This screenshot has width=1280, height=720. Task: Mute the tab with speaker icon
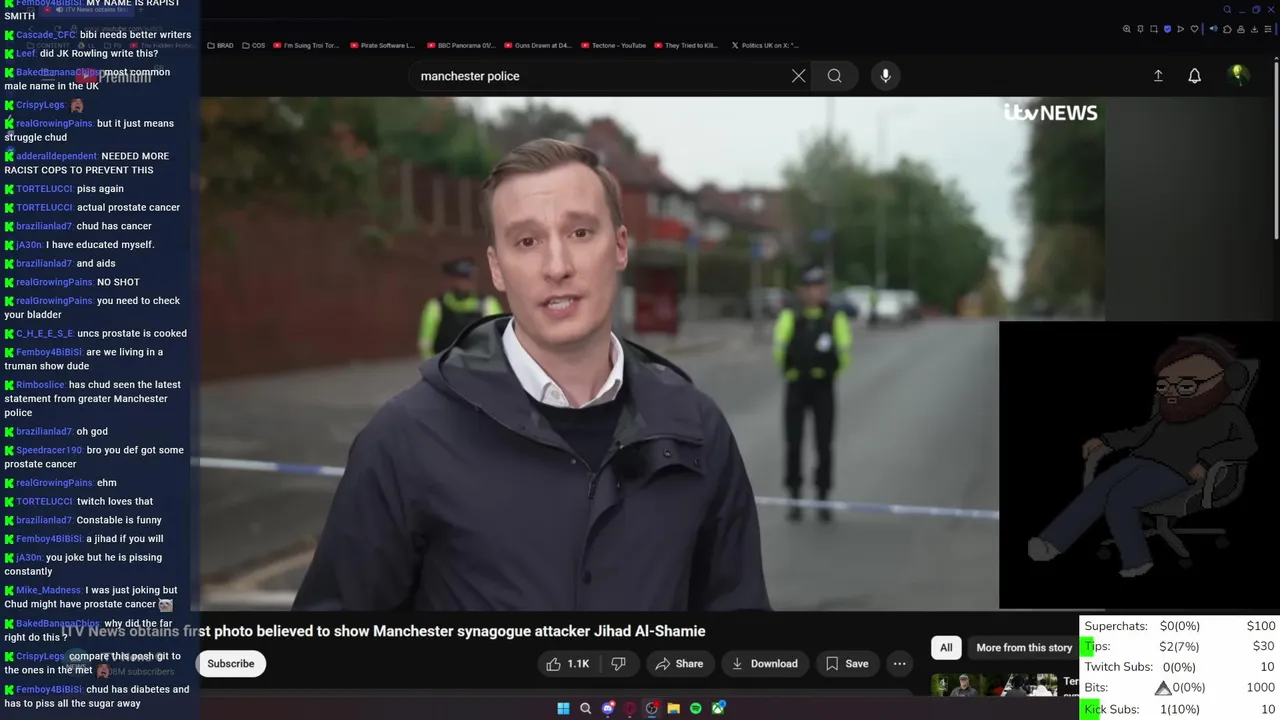click(1213, 29)
